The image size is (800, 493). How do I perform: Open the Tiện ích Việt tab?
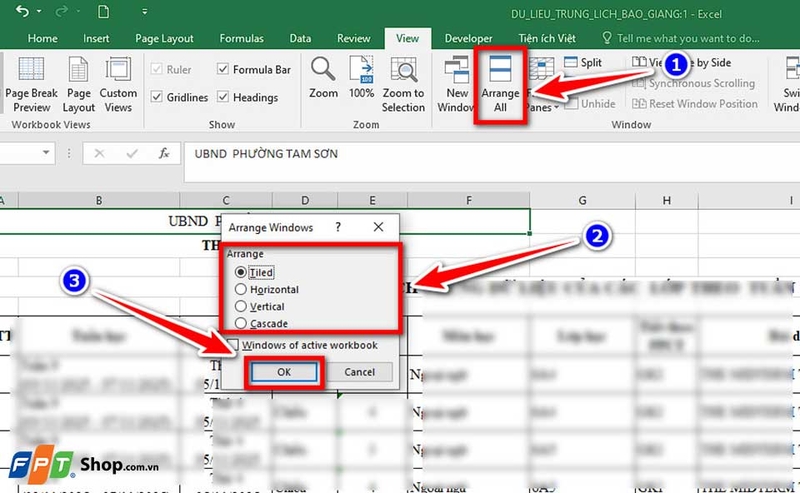point(547,38)
